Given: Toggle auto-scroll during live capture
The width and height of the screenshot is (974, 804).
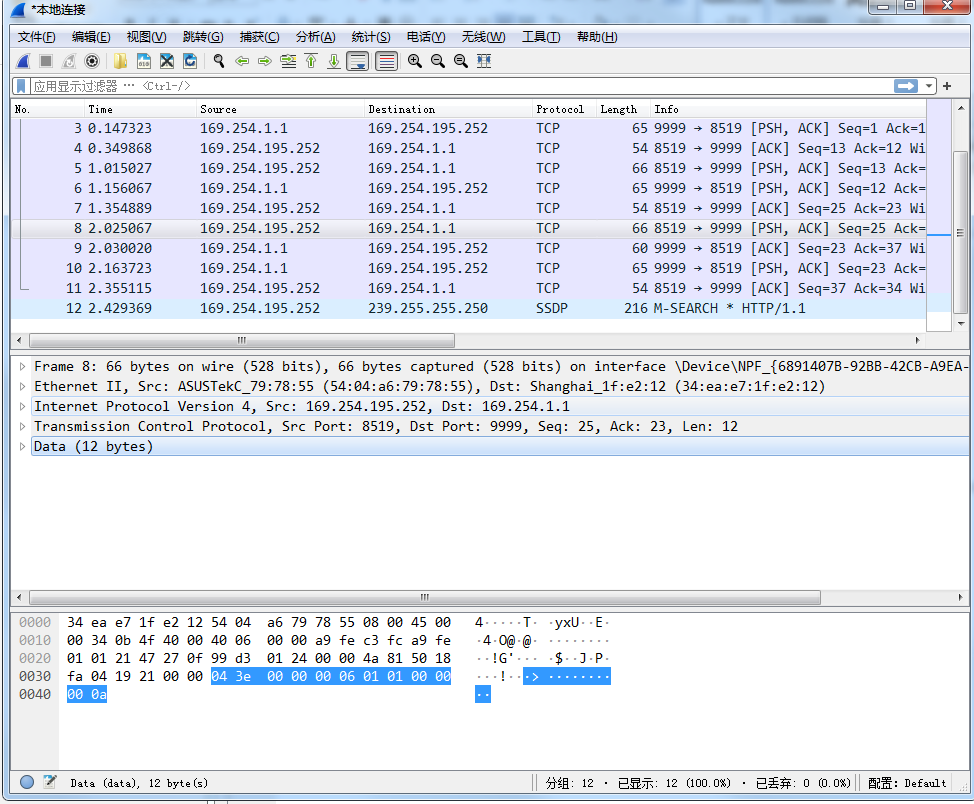Looking at the screenshot, I should tap(358, 61).
